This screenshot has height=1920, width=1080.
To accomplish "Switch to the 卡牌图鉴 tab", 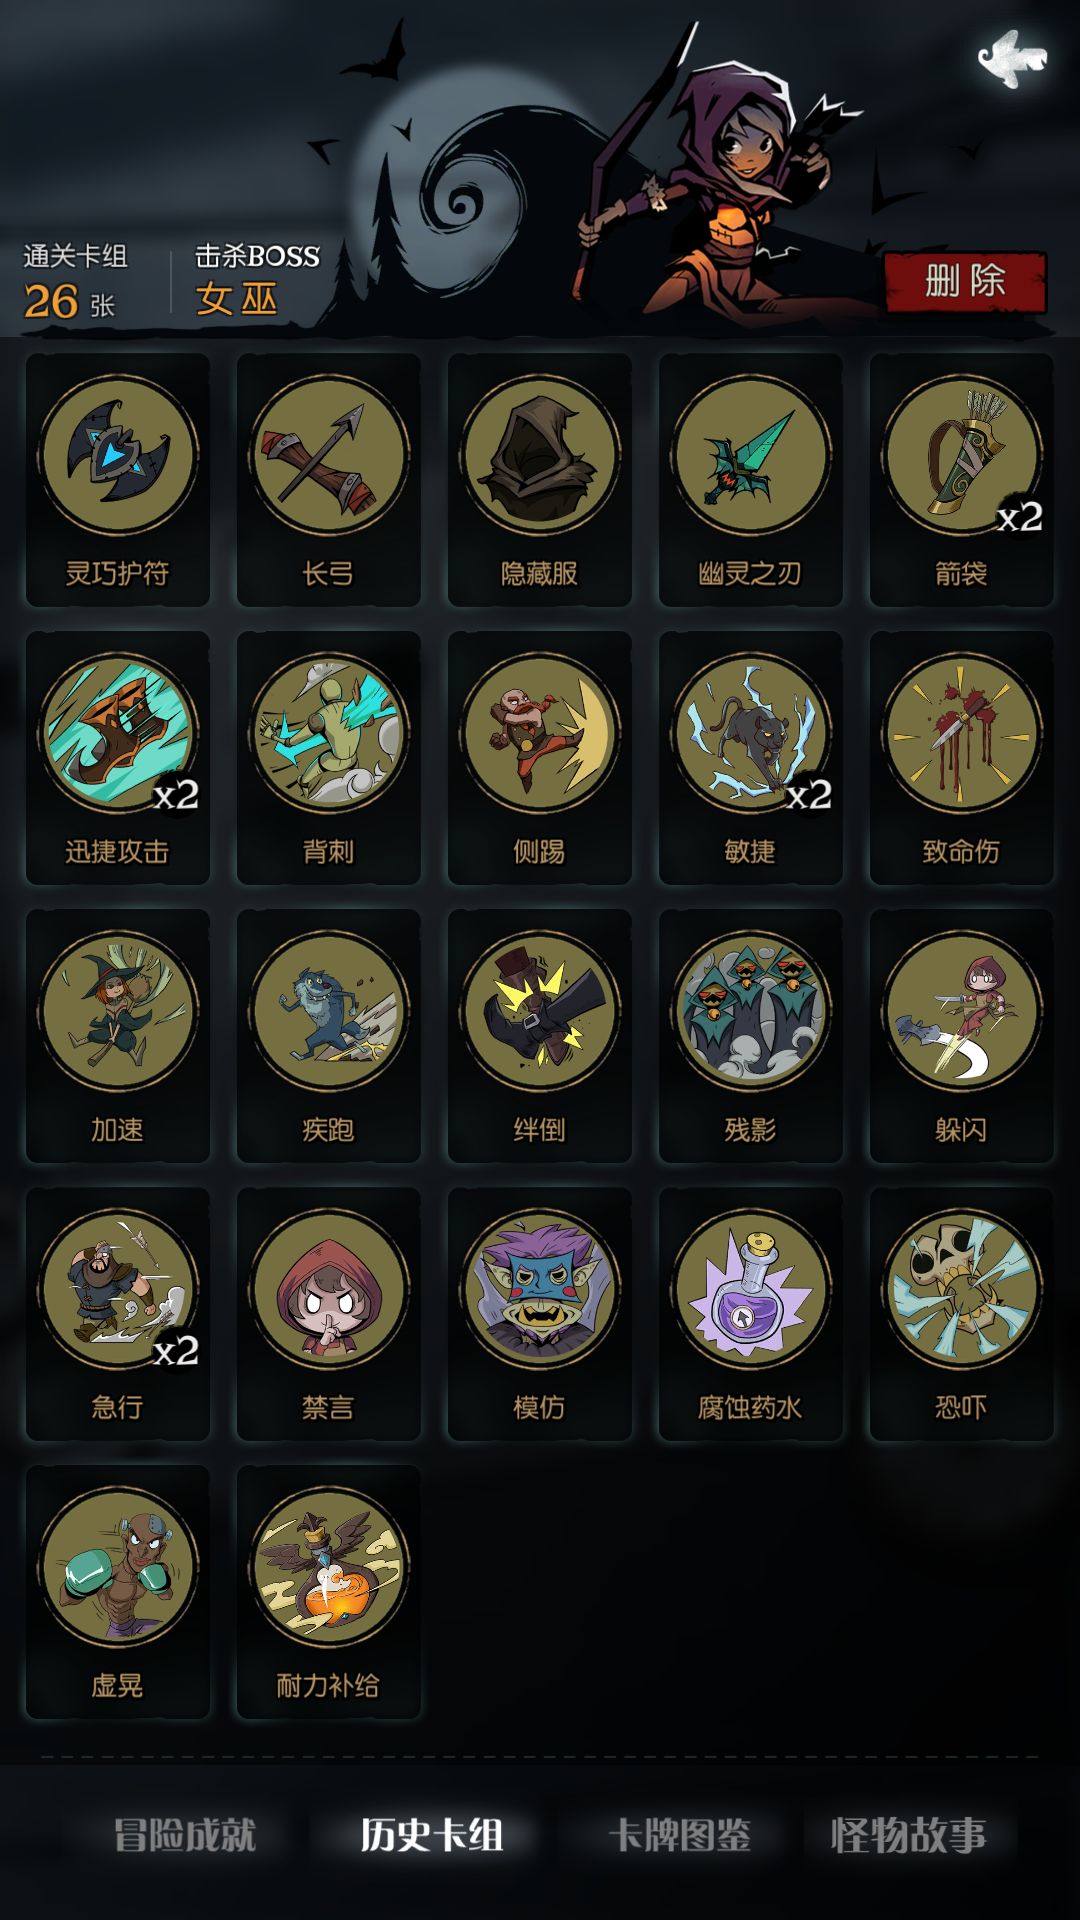I will (680, 1835).
